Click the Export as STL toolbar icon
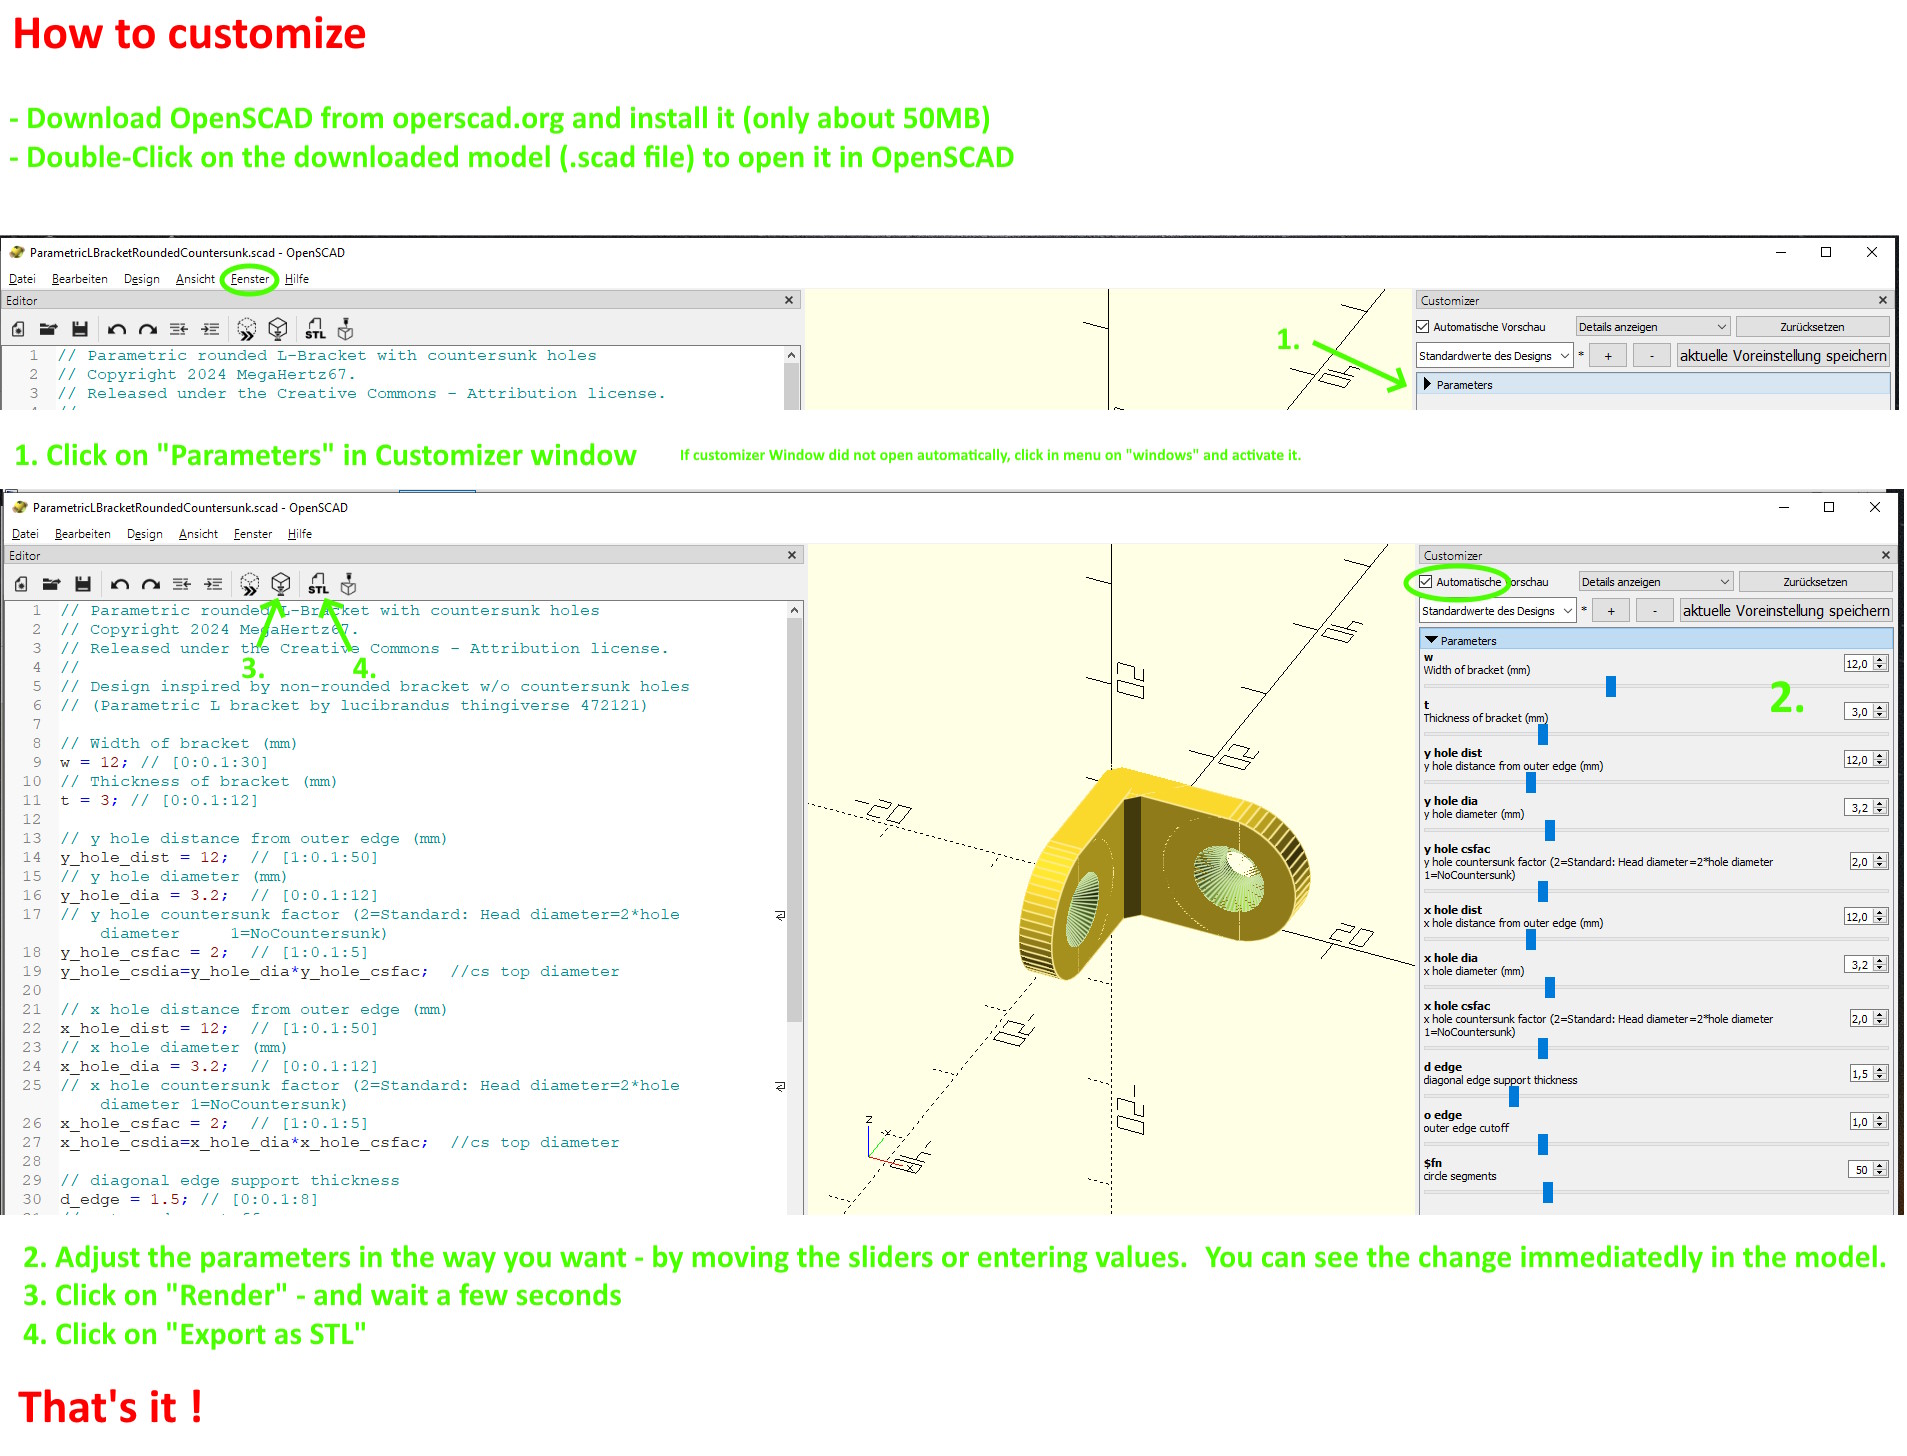This screenshot has height=1456, width=1907. click(x=317, y=583)
